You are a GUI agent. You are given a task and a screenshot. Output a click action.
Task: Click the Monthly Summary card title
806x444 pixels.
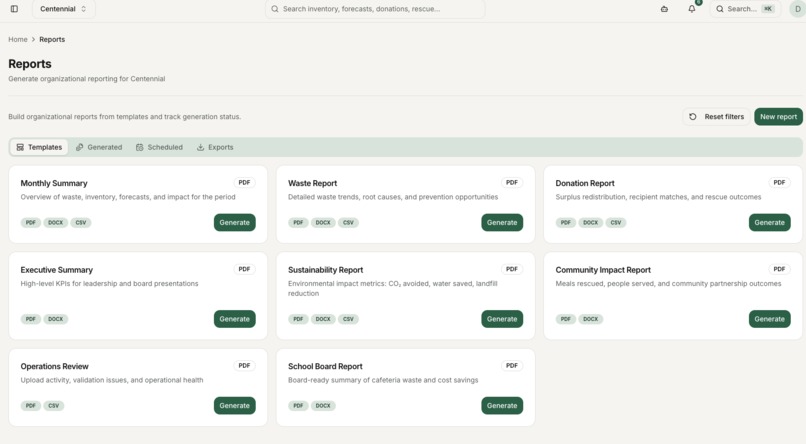(x=54, y=183)
